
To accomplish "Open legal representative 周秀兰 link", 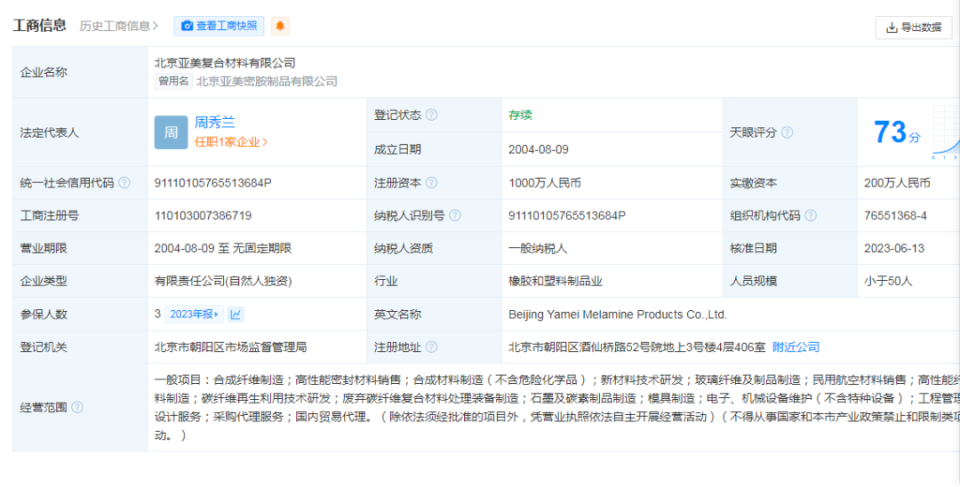I will pyautogui.click(x=215, y=122).
